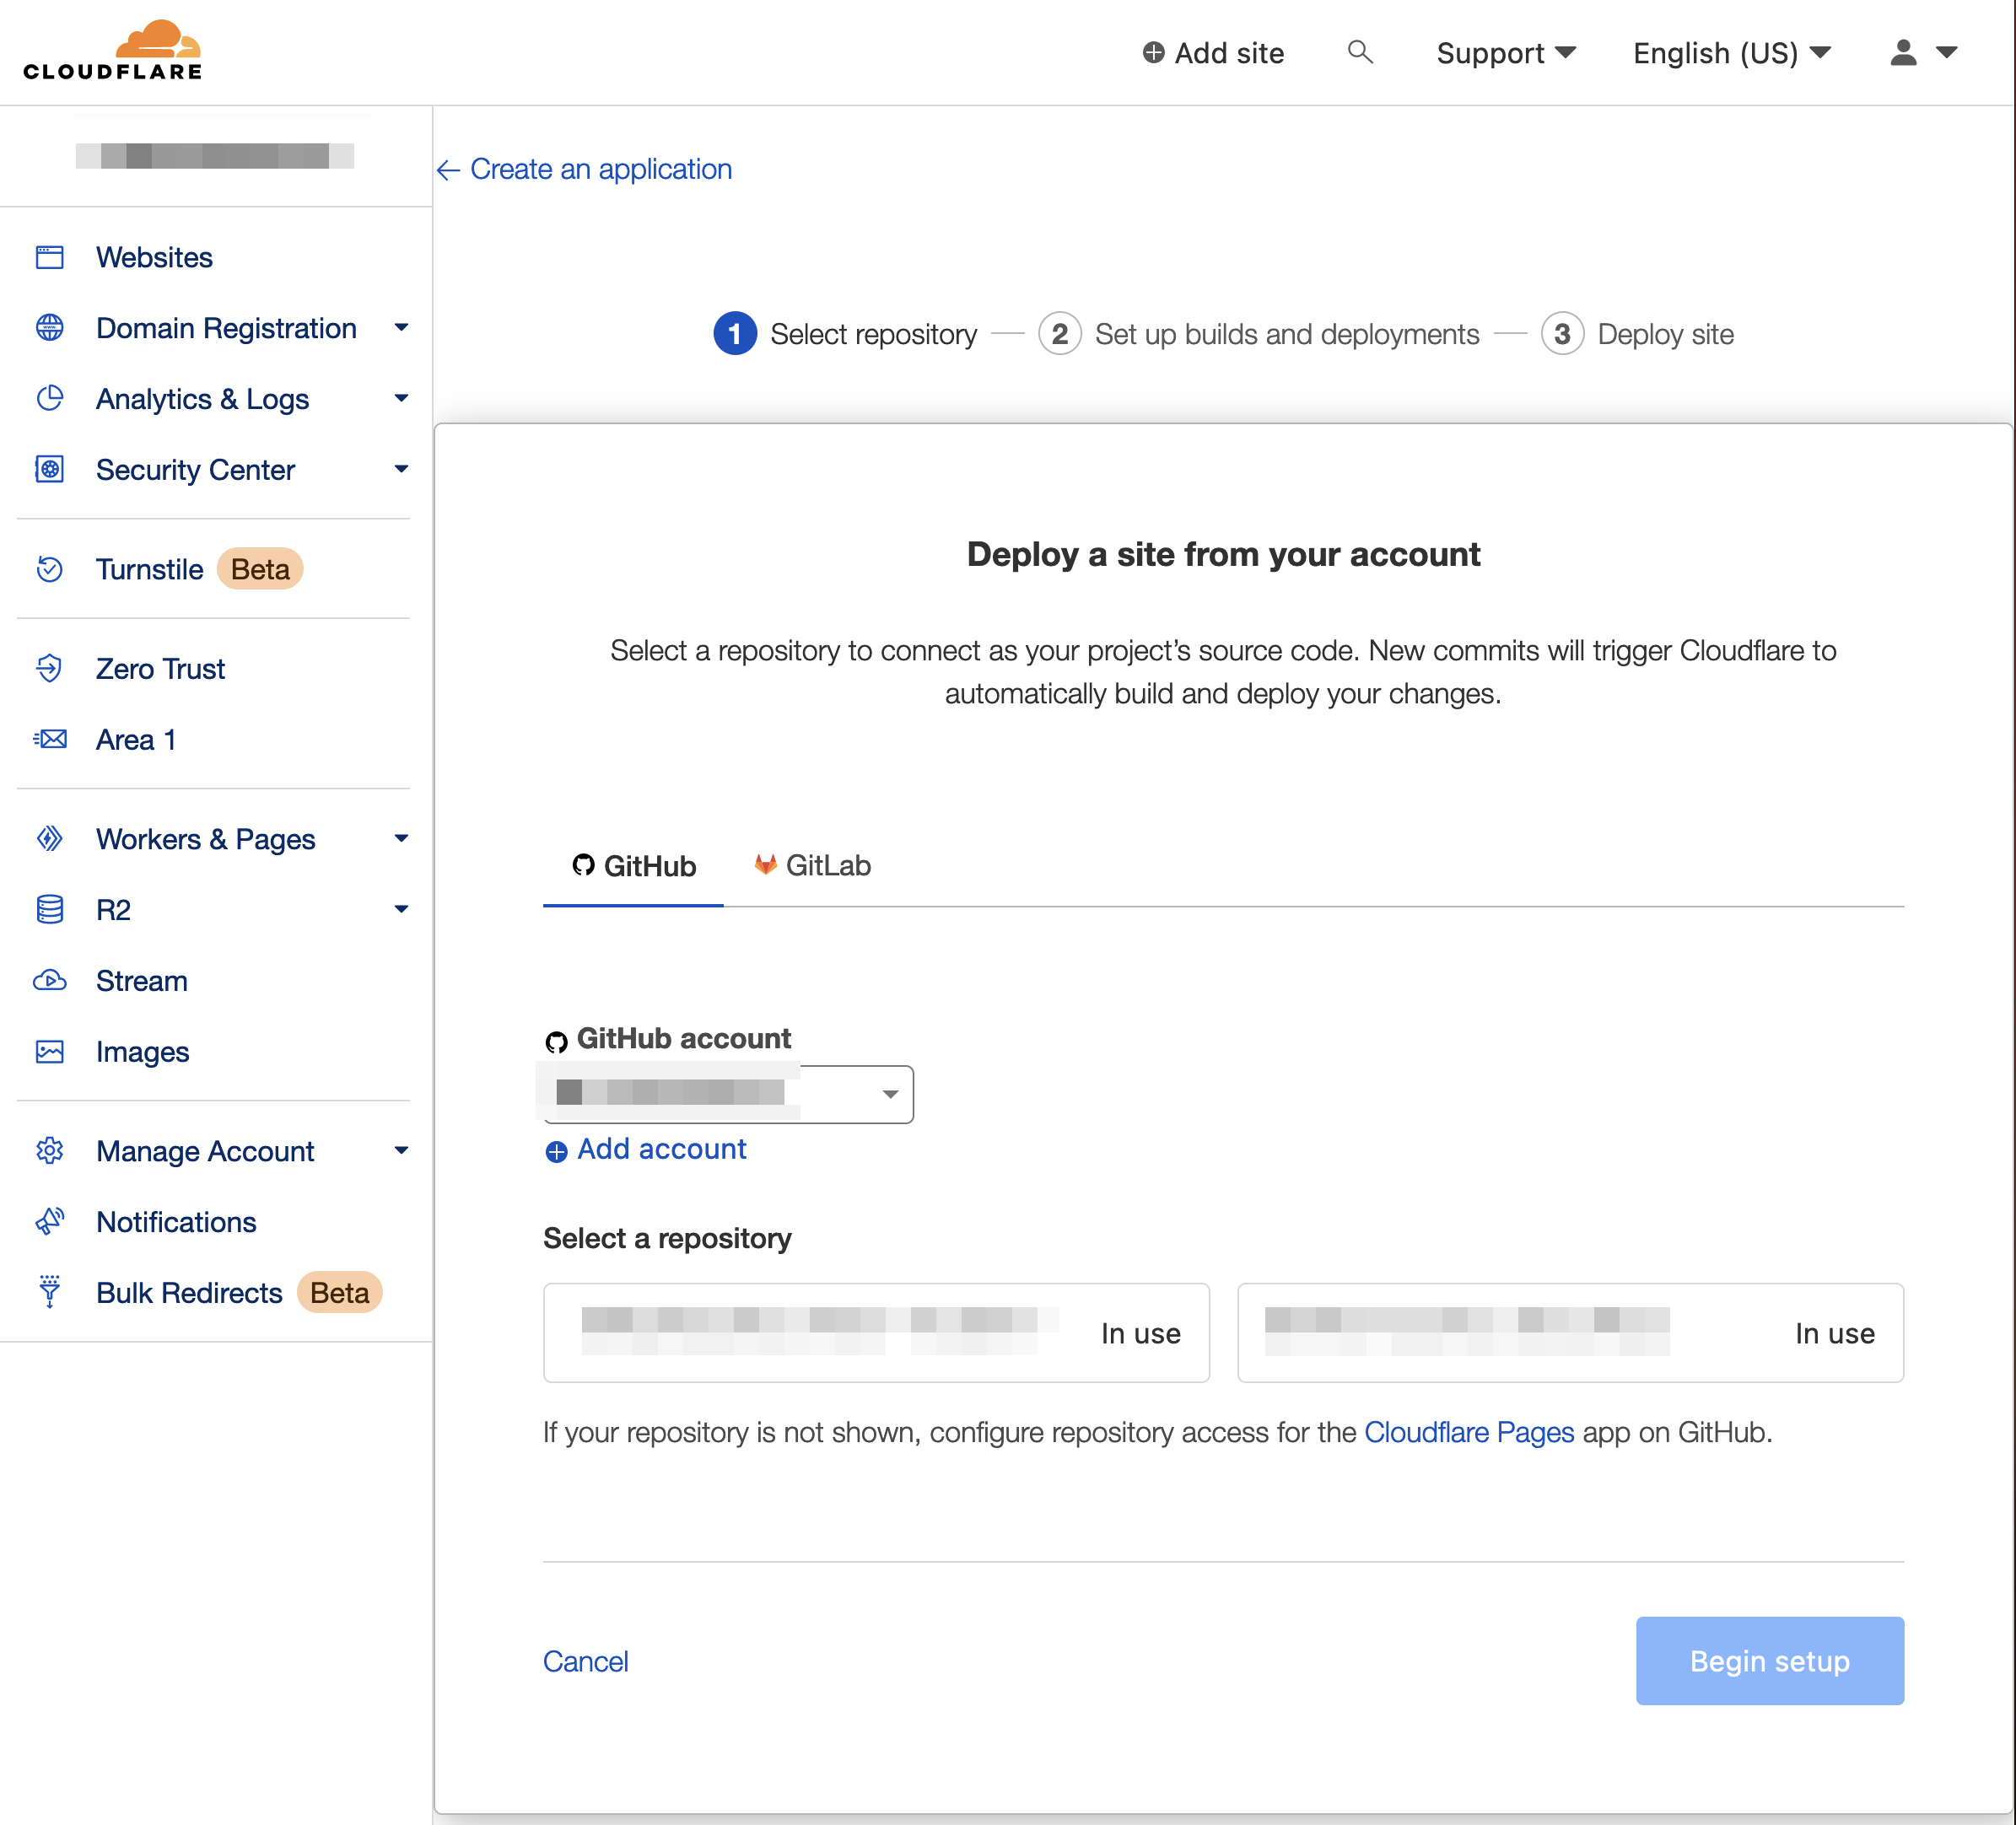Click the GitHub logo in the GitHub tab
This screenshot has width=2016, height=1825.
584,865
